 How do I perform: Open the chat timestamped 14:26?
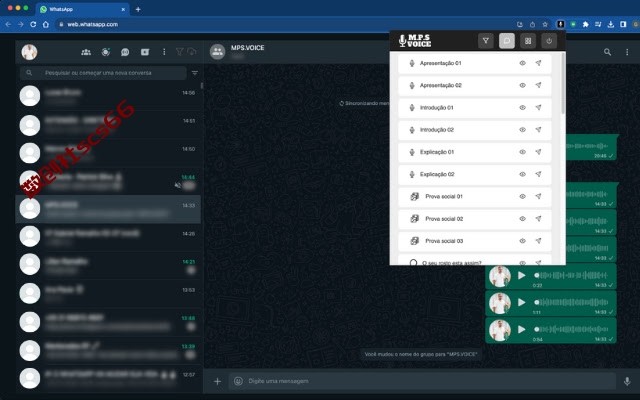coord(108,237)
